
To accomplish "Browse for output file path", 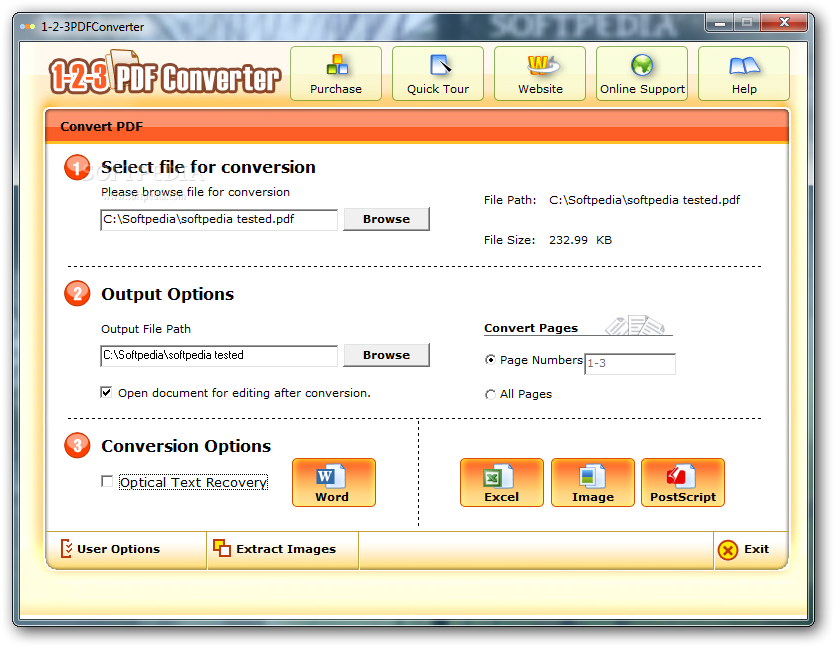I will point(386,355).
